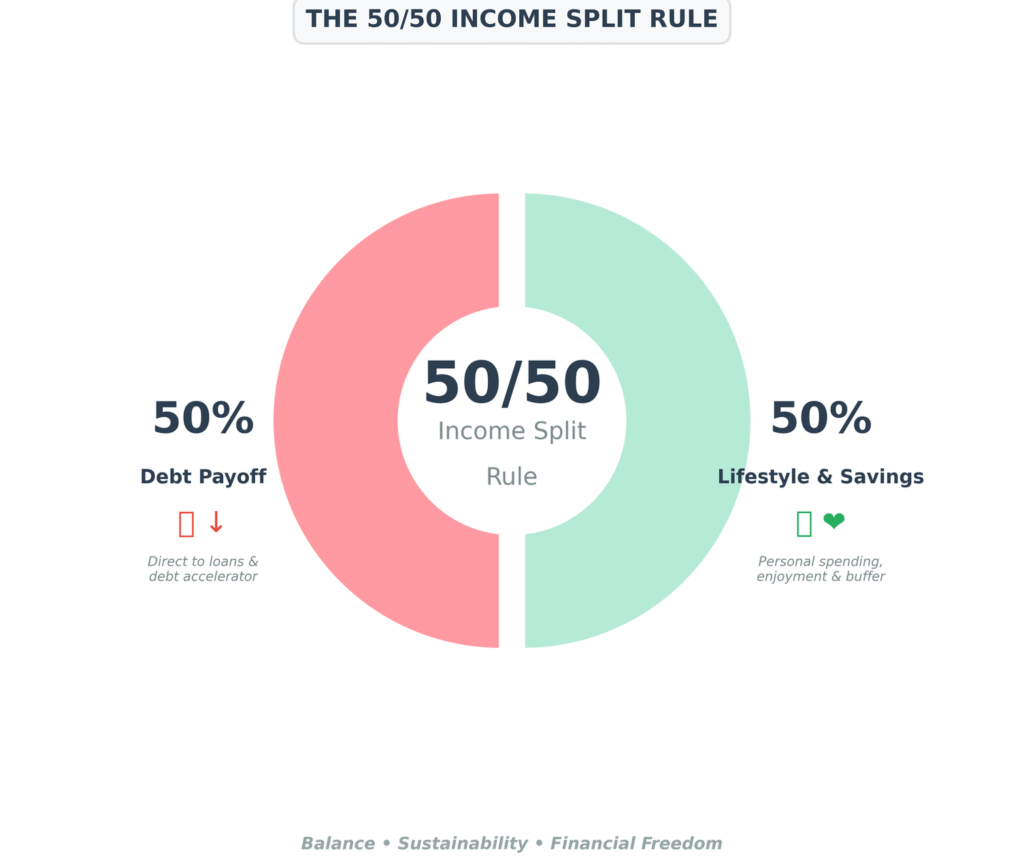Screen dimensions: 1024x861
Task: Click the green heart icon
Action: tap(833, 522)
